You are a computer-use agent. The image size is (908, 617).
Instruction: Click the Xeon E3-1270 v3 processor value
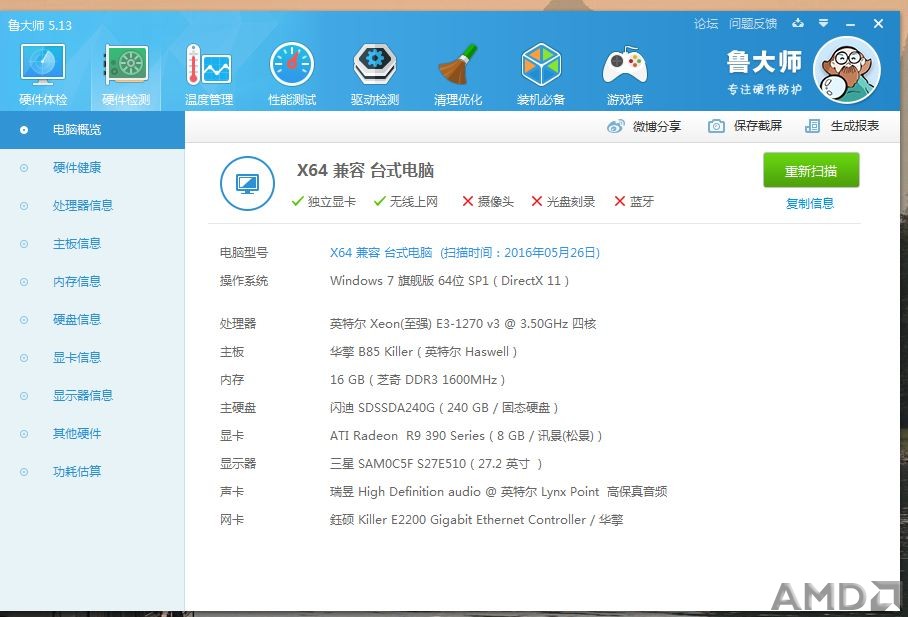(463, 323)
